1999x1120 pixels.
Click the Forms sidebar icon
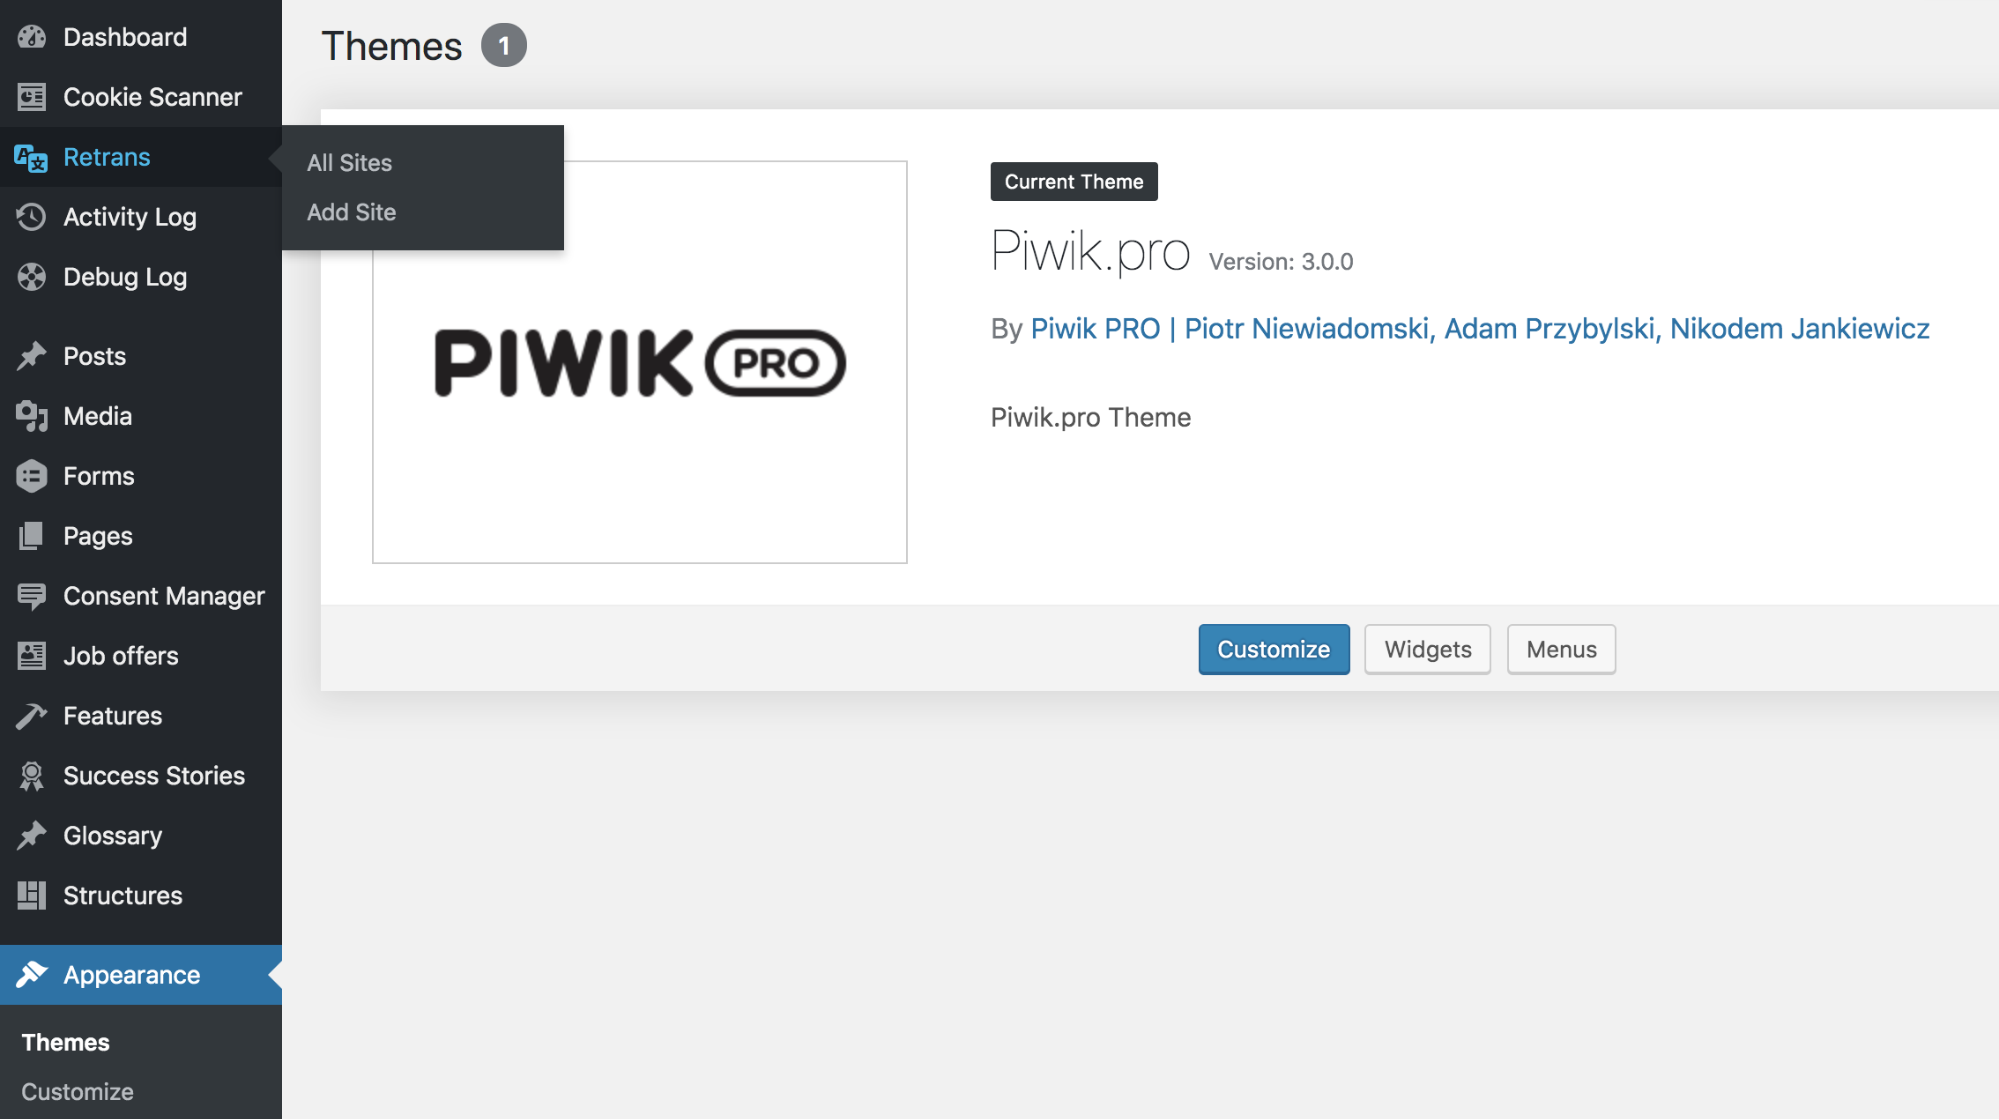(x=32, y=476)
